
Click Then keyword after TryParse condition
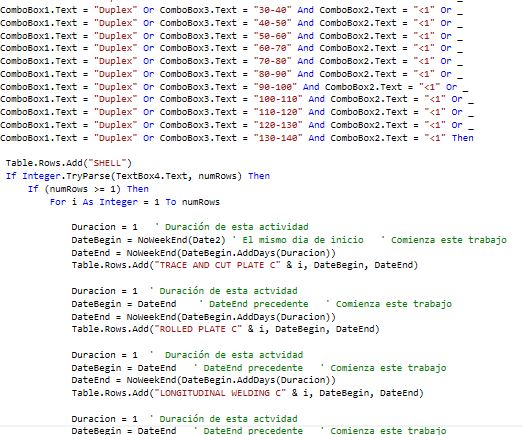pyautogui.click(x=259, y=176)
